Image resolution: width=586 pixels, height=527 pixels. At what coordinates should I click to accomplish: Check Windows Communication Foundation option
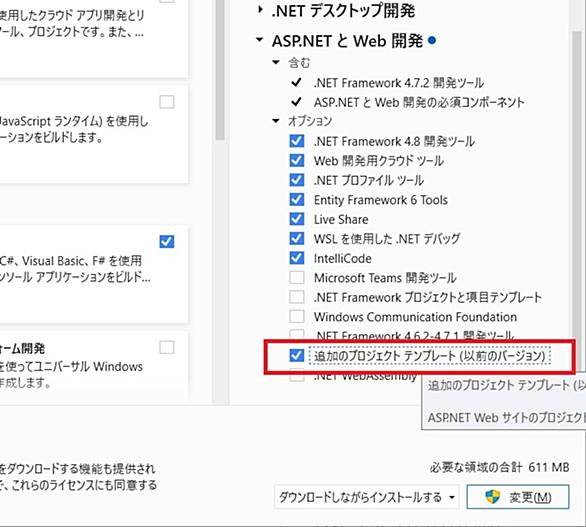pos(297,316)
